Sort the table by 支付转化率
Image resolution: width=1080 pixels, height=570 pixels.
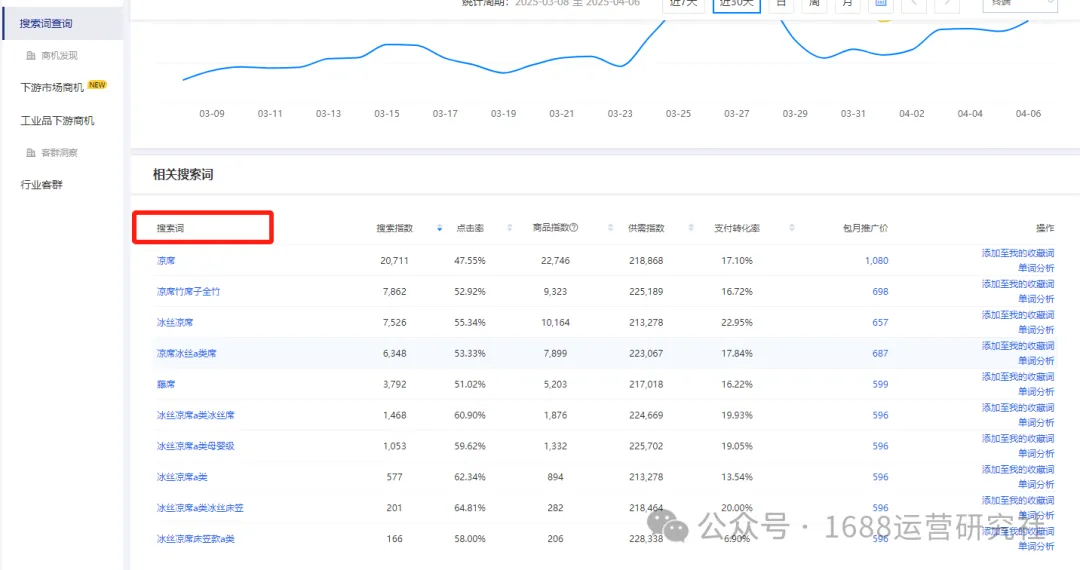791,228
